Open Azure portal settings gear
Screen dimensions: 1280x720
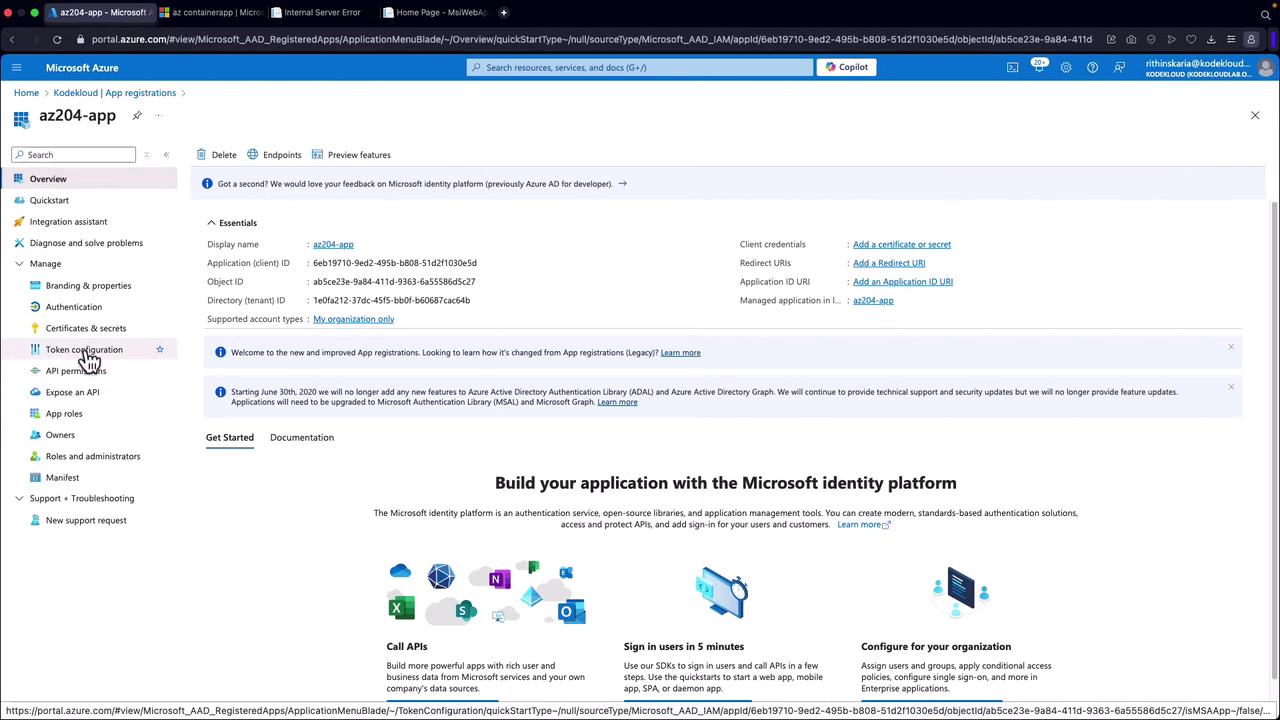1066,67
